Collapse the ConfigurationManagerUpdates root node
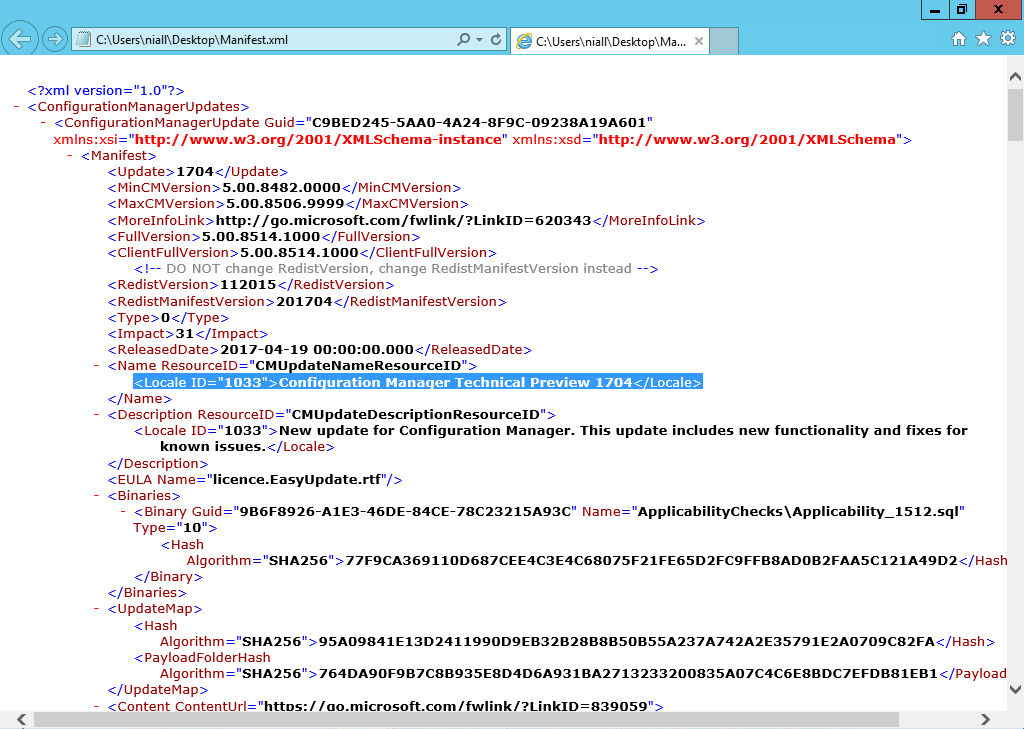The height and width of the screenshot is (729, 1024). point(16,106)
